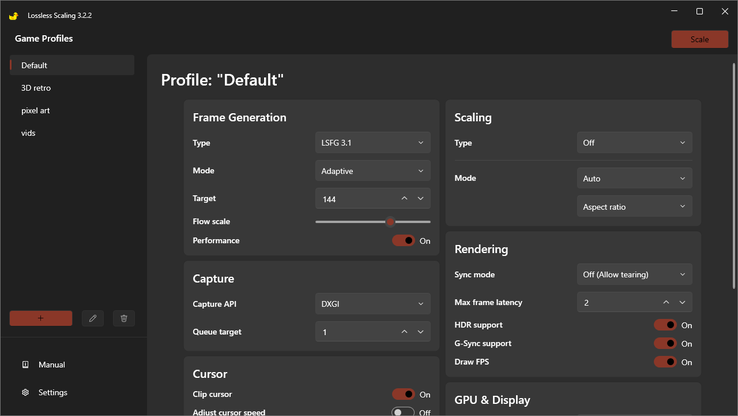
Task: Click the 'Profile: "Default"' heading
Action: pyautogui.click(x=222, y=80)
